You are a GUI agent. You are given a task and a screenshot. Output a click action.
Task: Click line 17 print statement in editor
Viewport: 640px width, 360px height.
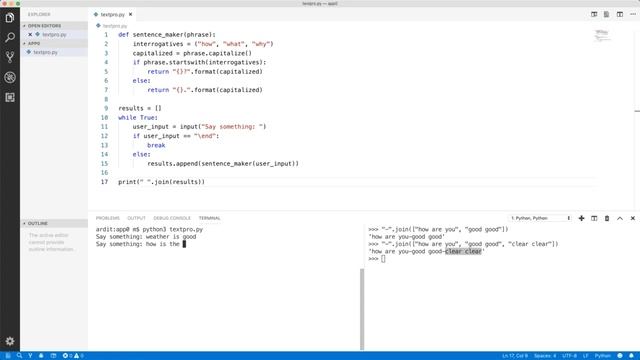pyautogui.click(x=161, y=182)
